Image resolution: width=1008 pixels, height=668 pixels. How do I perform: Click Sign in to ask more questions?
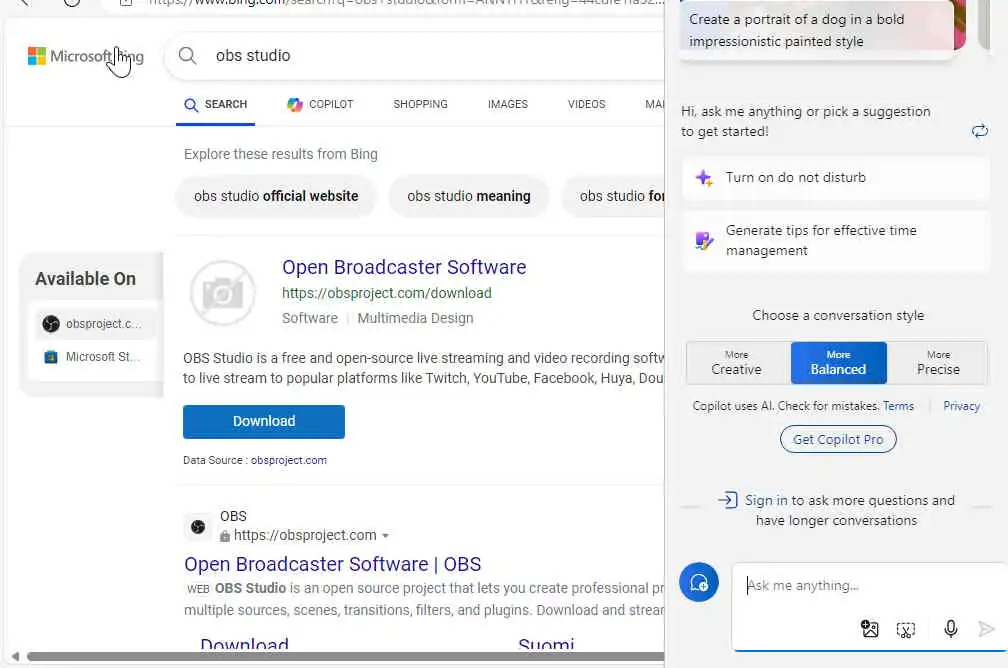point(766,500)
